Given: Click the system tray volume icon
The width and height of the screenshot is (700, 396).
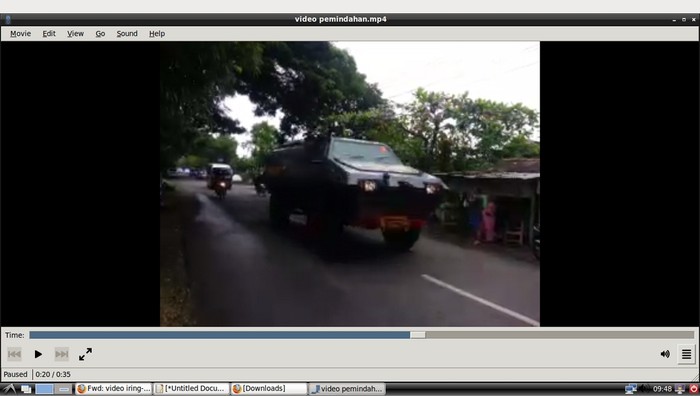Looking at the screenshot, I should click(644, 389).
